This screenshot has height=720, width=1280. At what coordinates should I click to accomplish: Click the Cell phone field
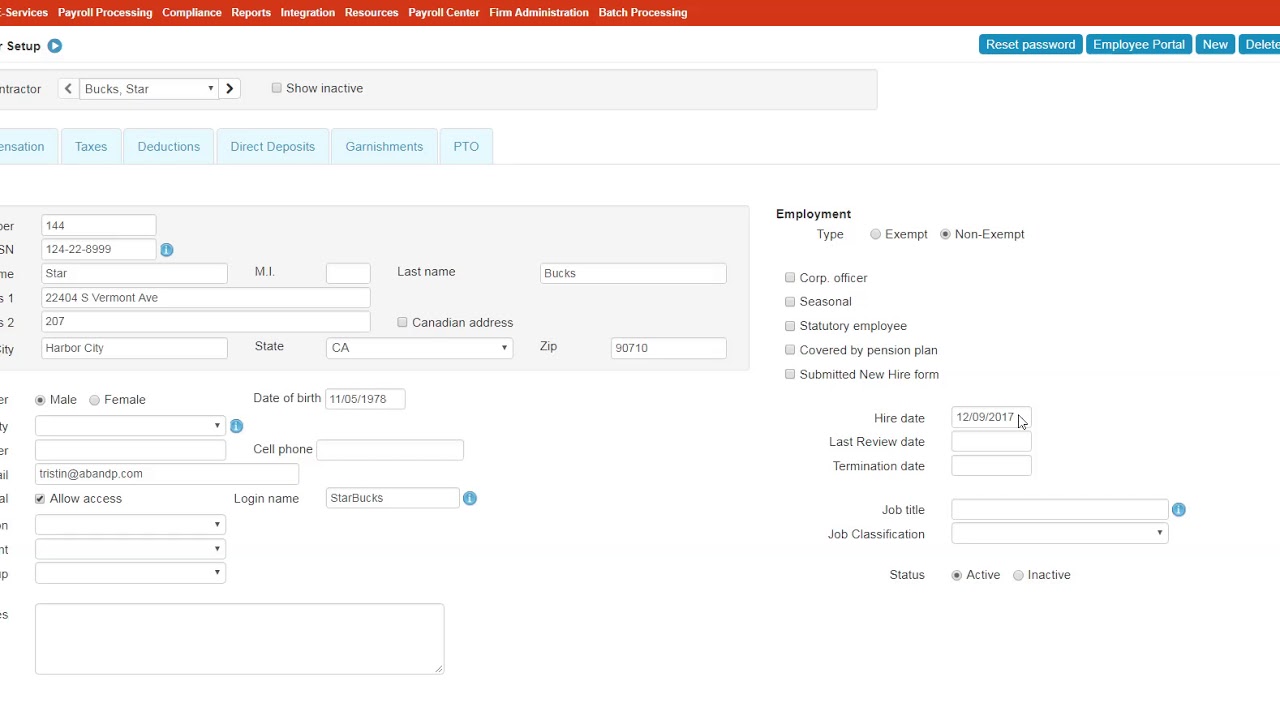(390, 450)
